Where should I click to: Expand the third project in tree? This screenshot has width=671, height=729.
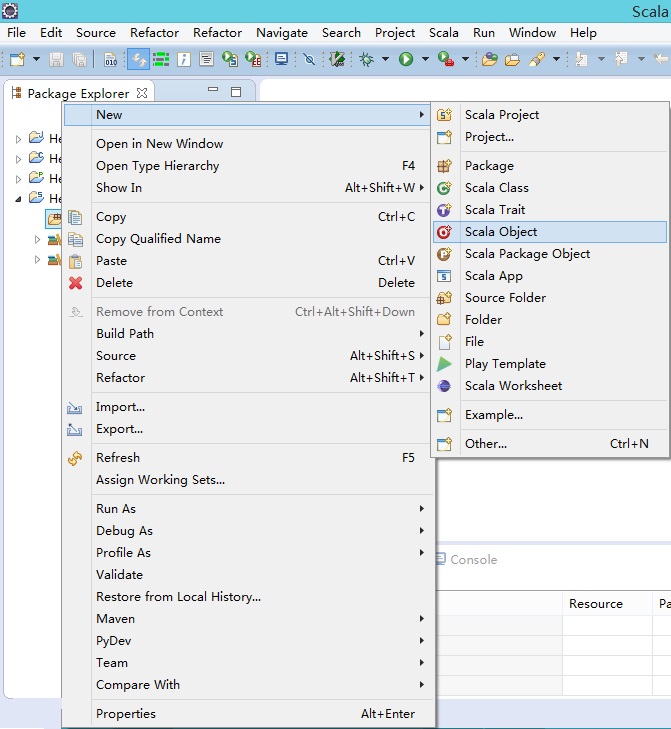click(18, 179)
